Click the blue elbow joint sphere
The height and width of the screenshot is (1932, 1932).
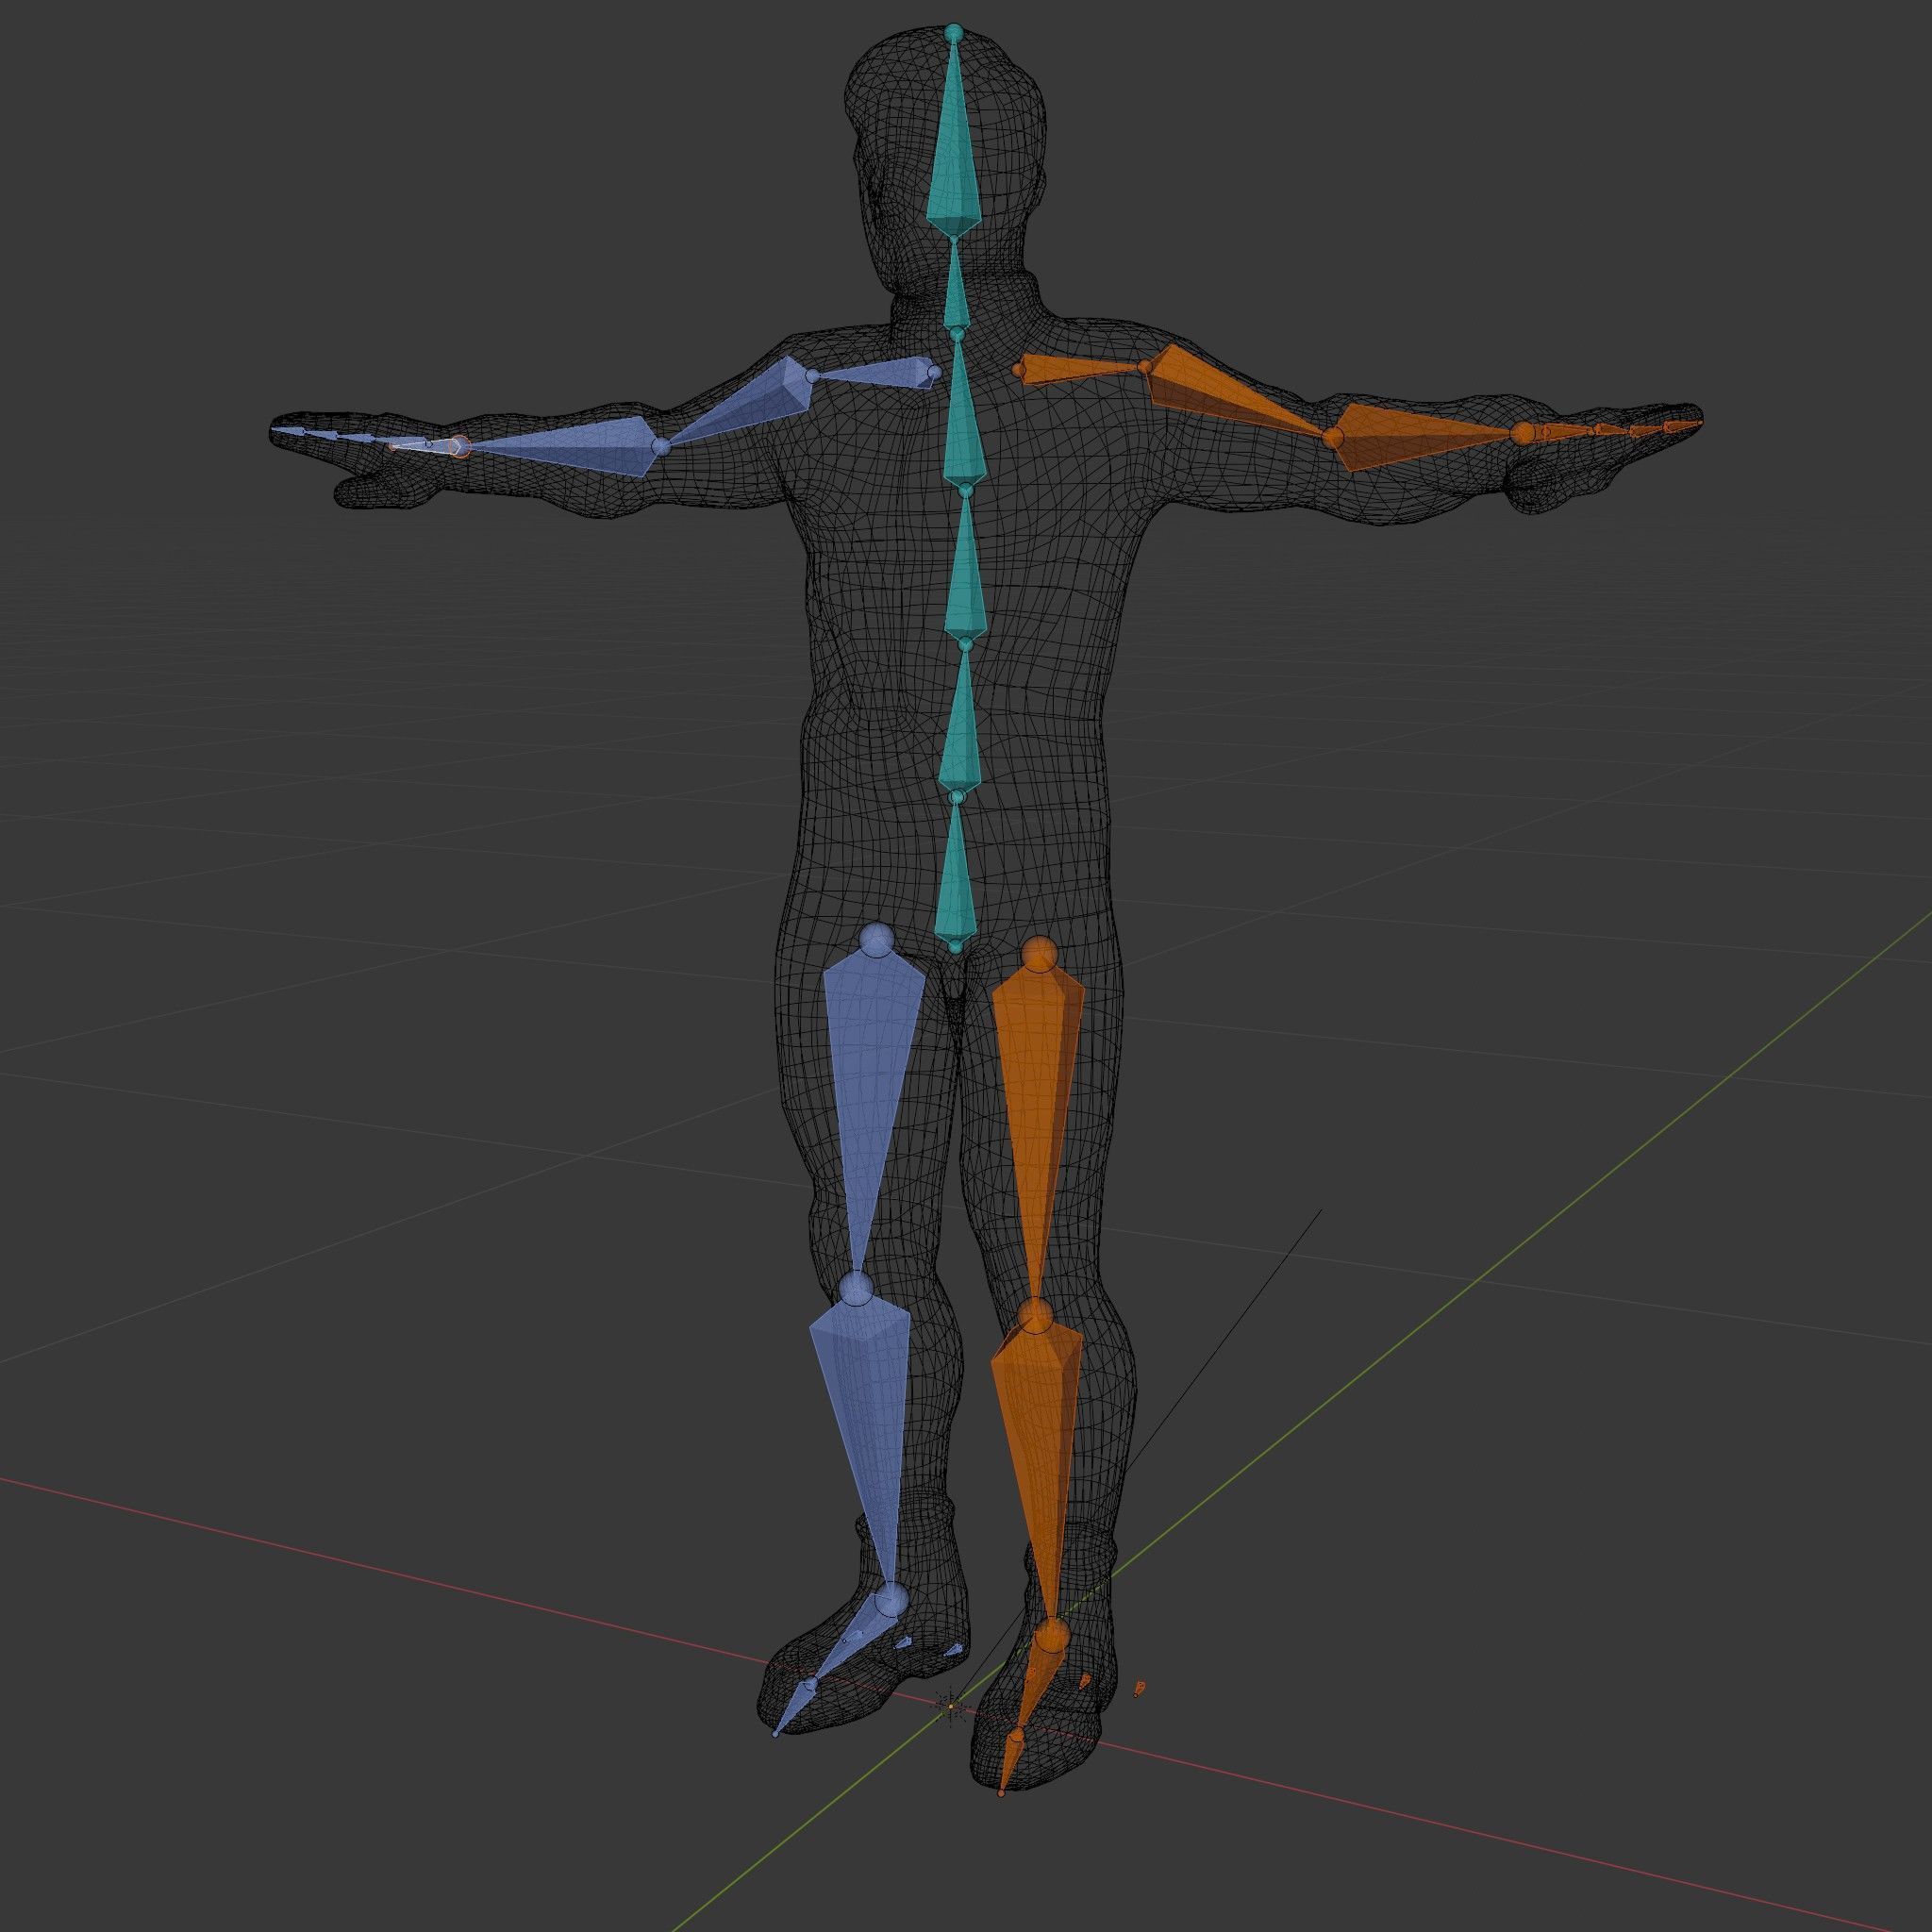(660, 446)
